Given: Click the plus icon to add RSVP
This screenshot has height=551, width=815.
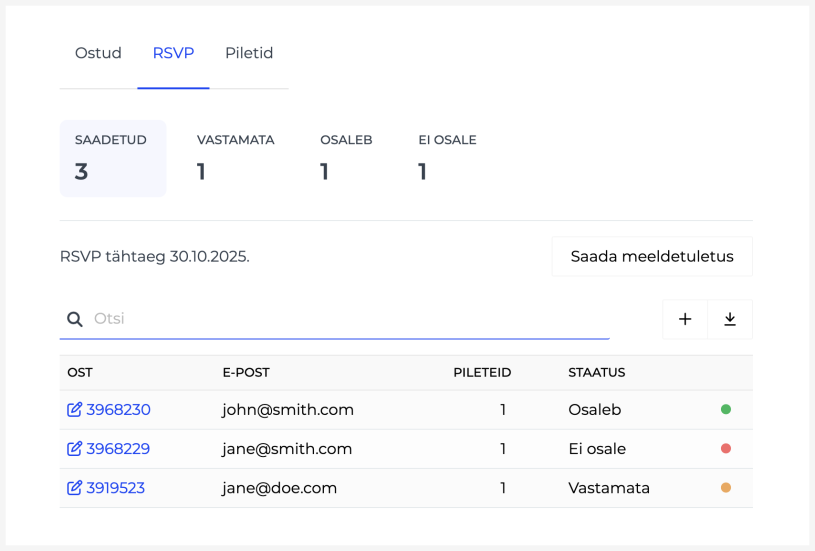Looking at the screenshot, I should coord(685,319).
